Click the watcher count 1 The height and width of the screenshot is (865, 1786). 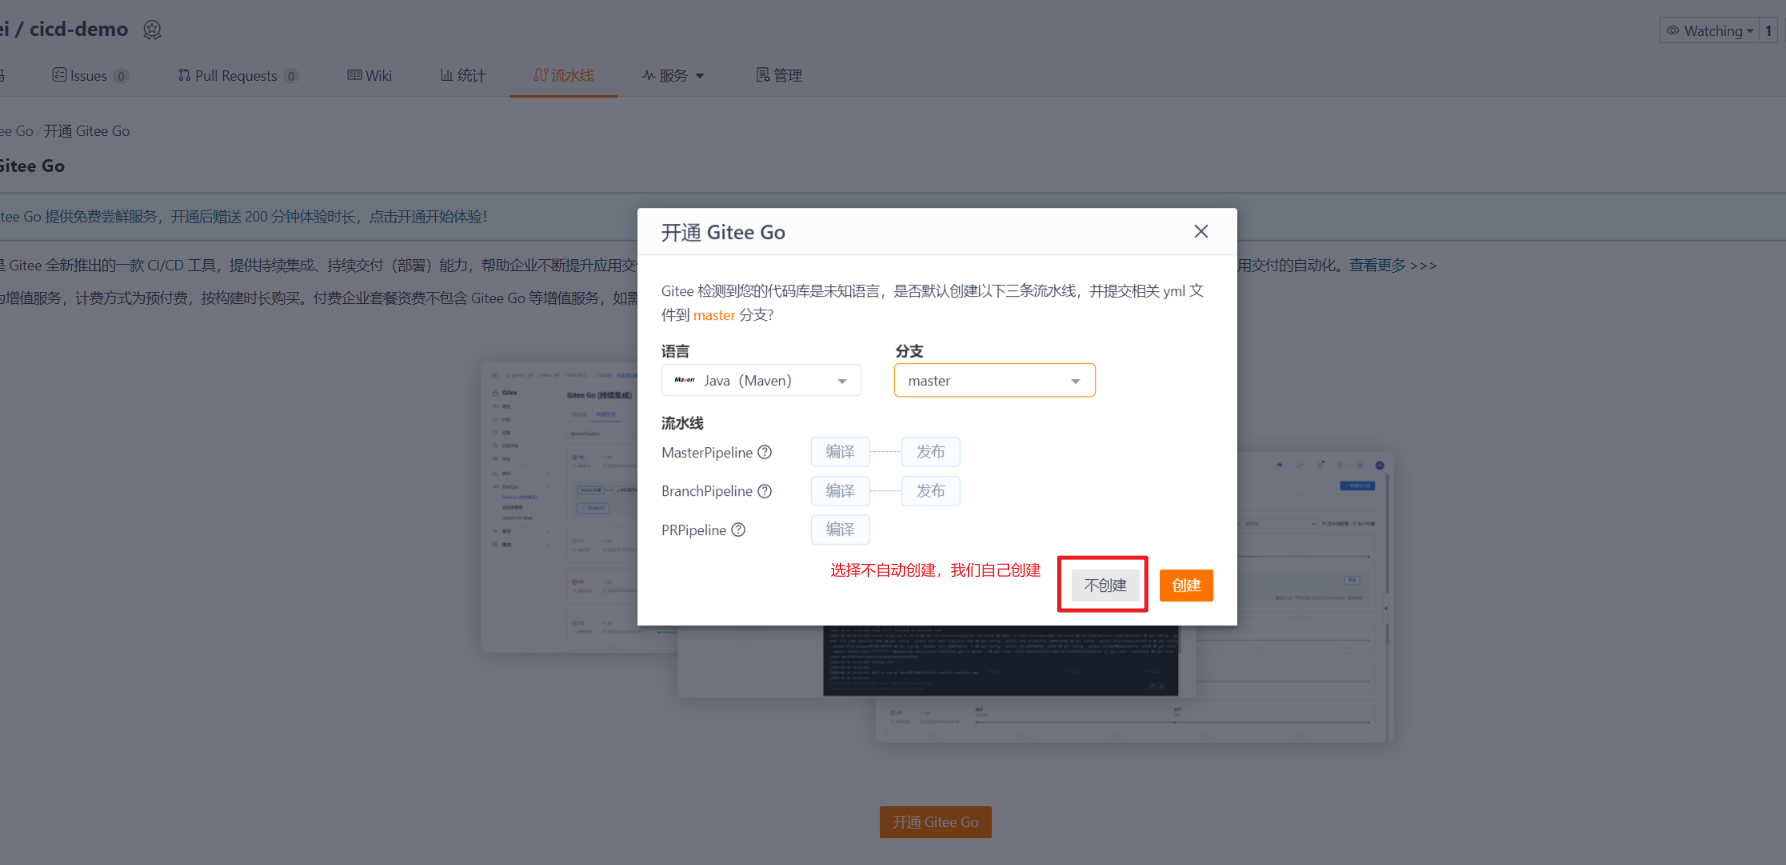[x=1768, y=31]
